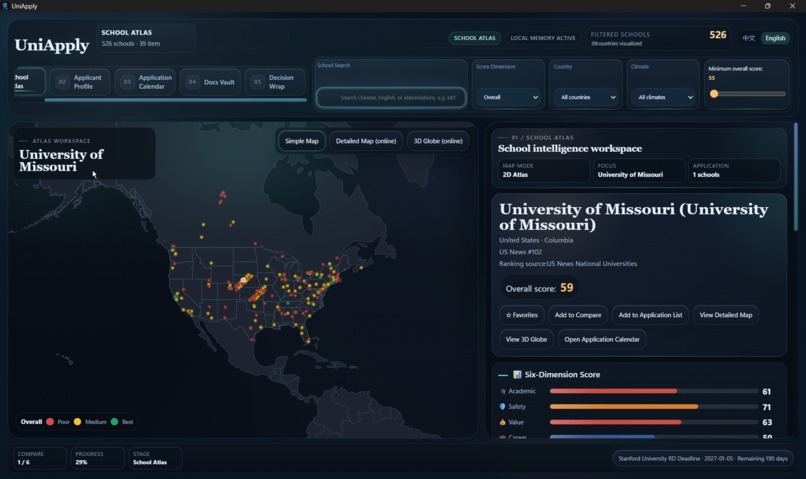Click the UniApply app icon in title bar

tap(5, 6)
